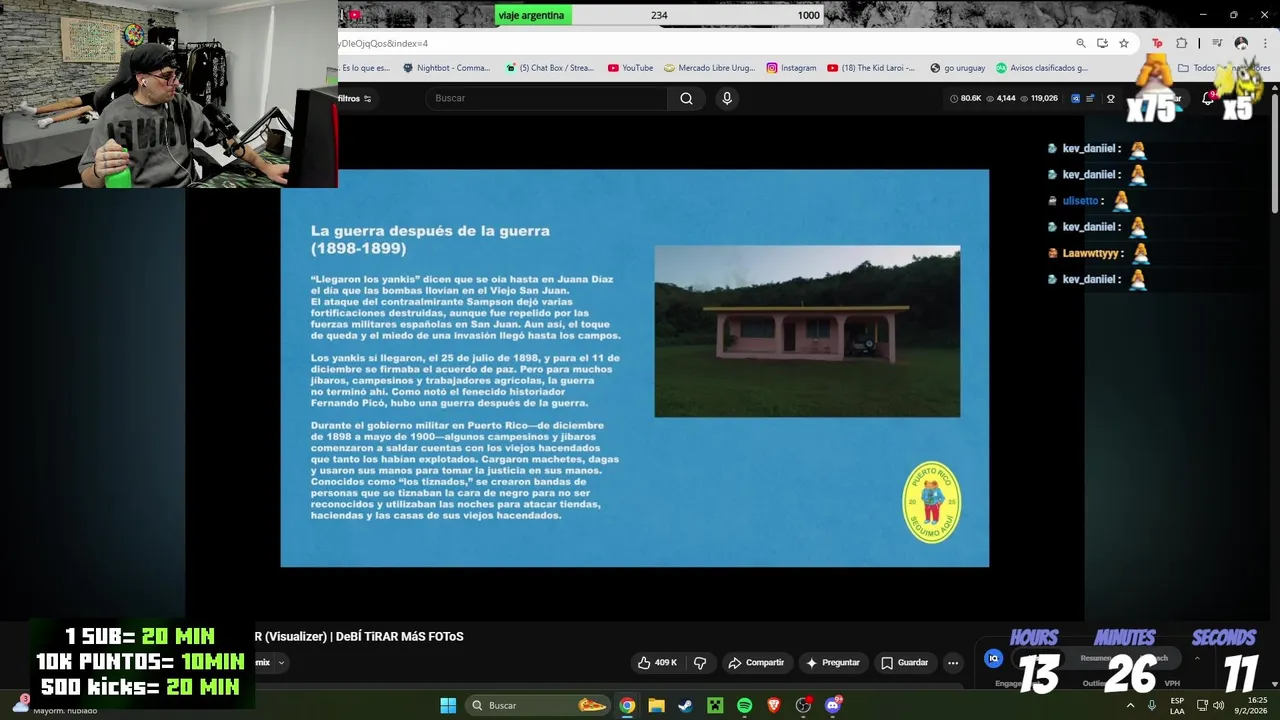Image resolution: width=1280 pixels, height=720 pixels.
Task: Open Discord from the taskbar
Action: (833, 705)
